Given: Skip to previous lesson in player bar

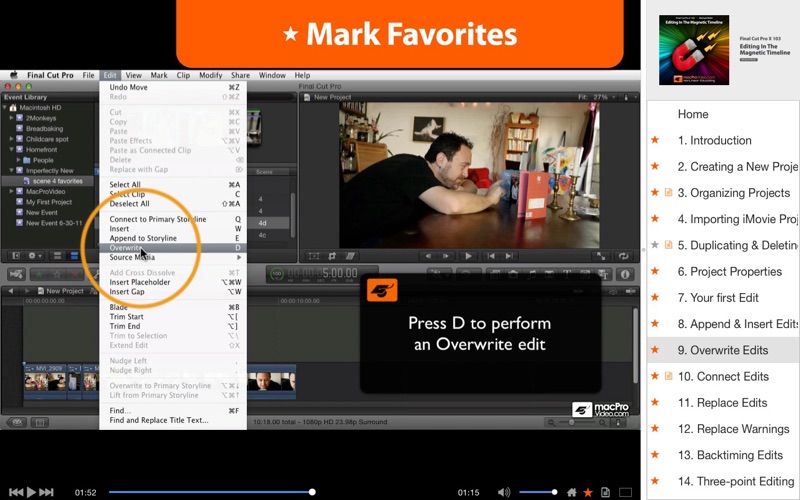Looking at the screenshot, I should click(16, 492).
